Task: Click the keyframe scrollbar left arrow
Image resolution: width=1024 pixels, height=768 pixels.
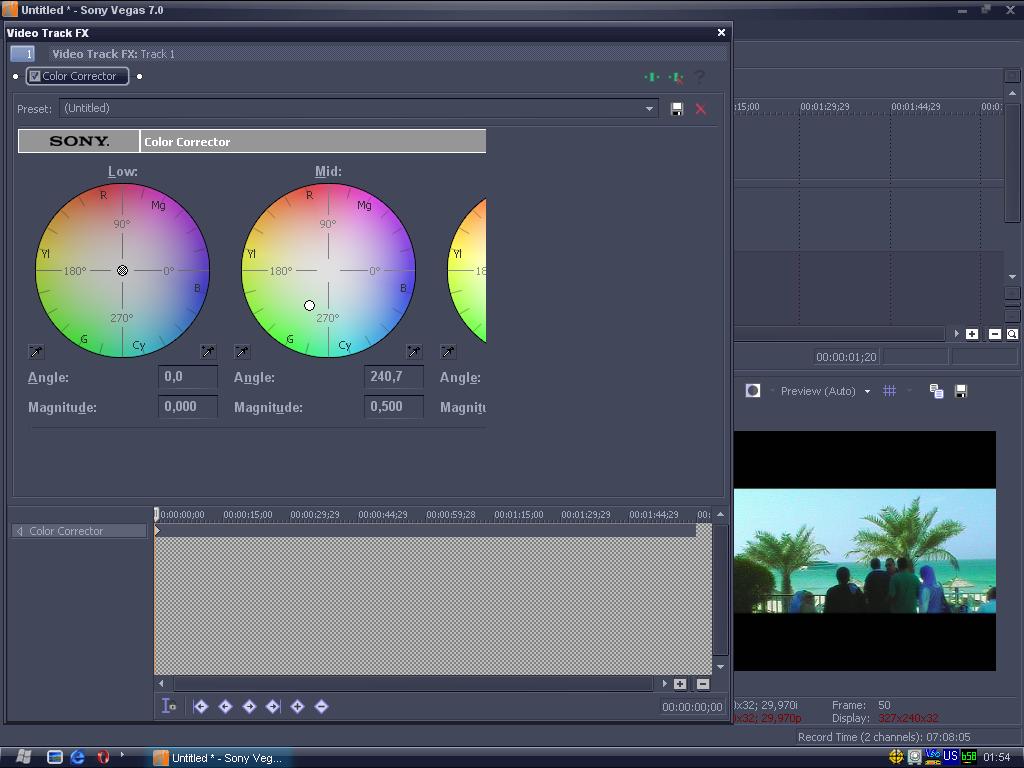Action: click(161, 684)
